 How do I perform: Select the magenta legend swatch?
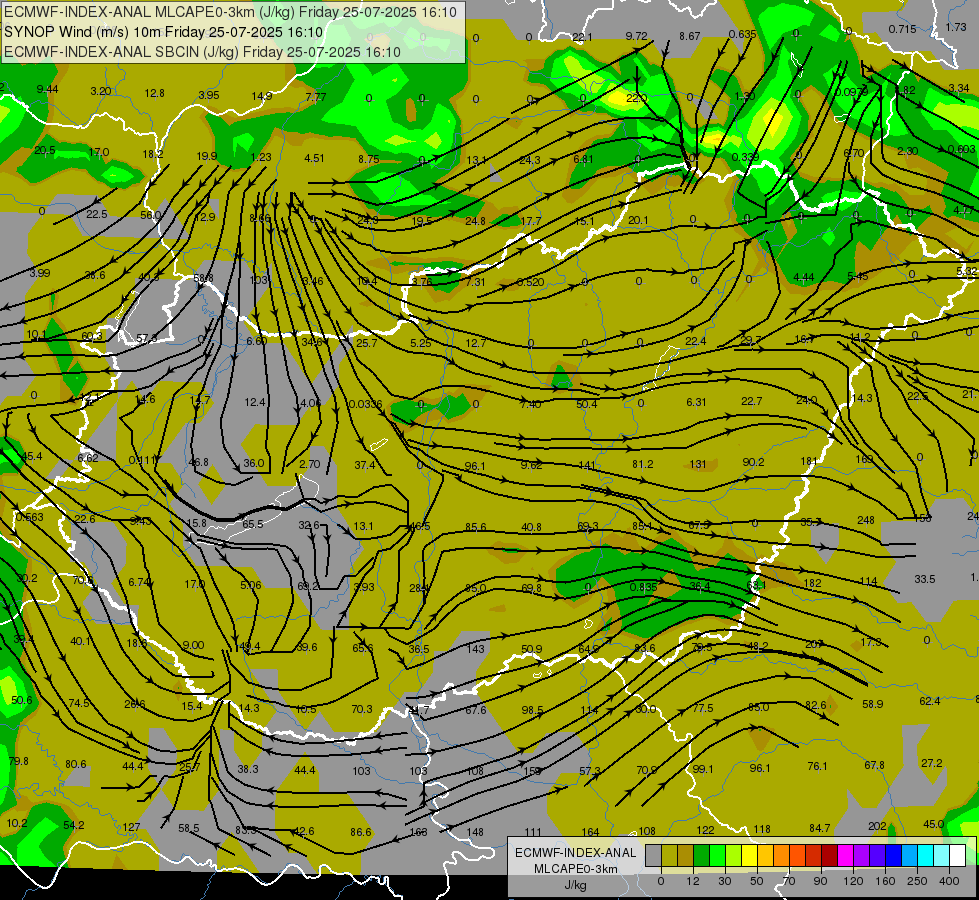point(845,856)
